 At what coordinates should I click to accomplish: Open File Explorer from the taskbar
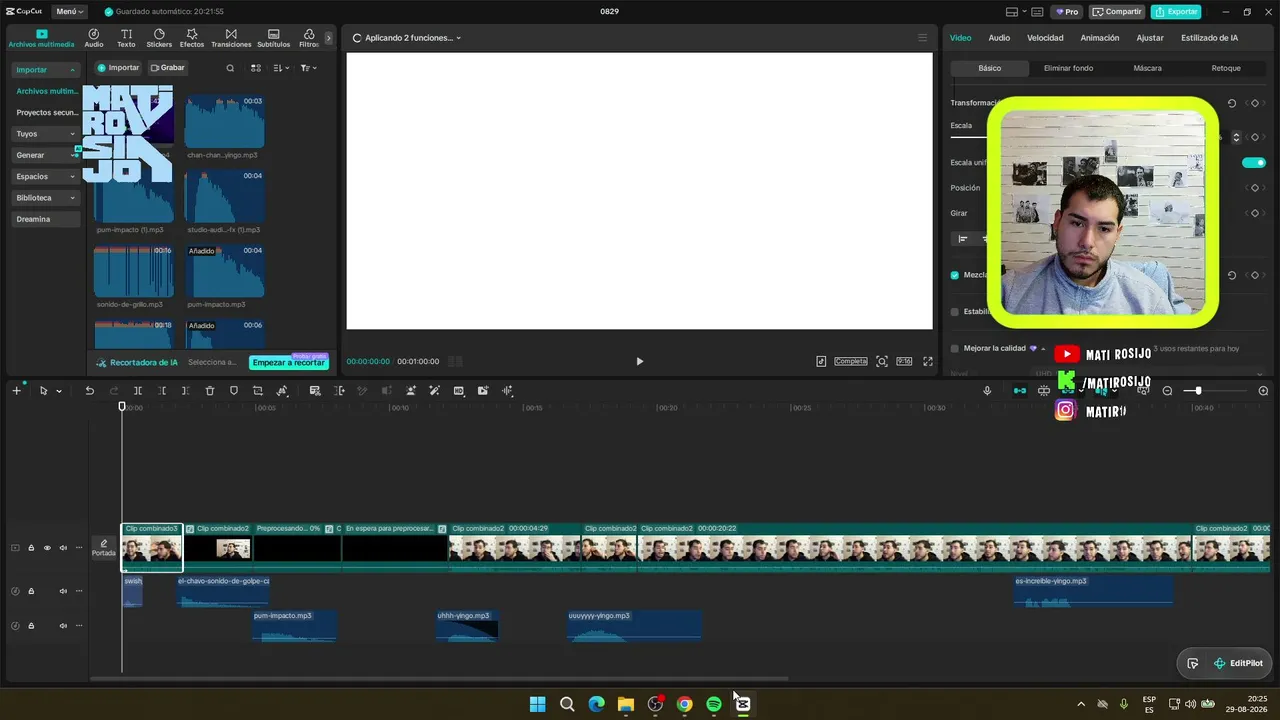coord(626,704)
